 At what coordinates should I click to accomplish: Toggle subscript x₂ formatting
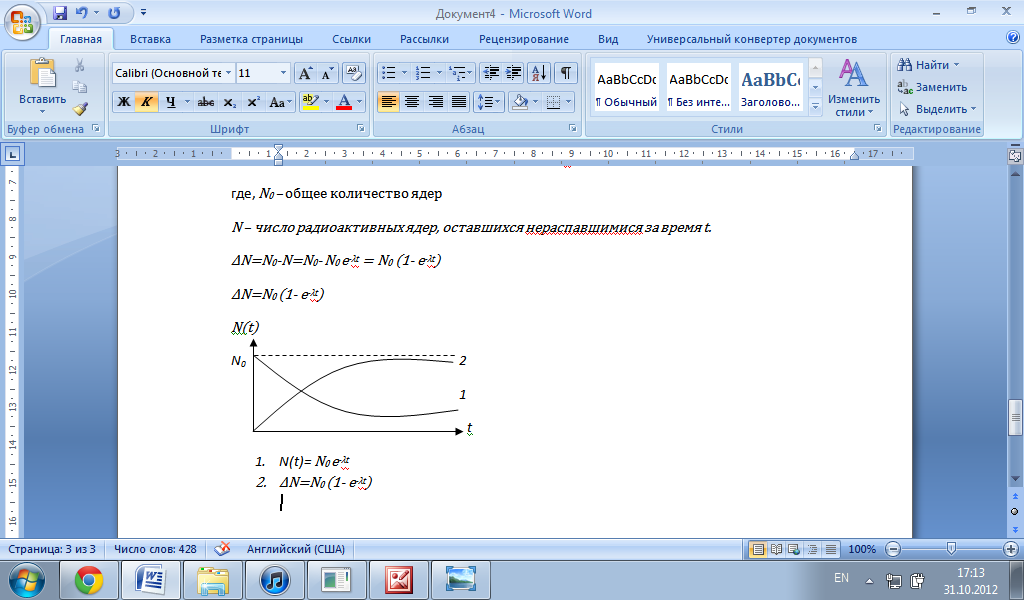(229, 102)
